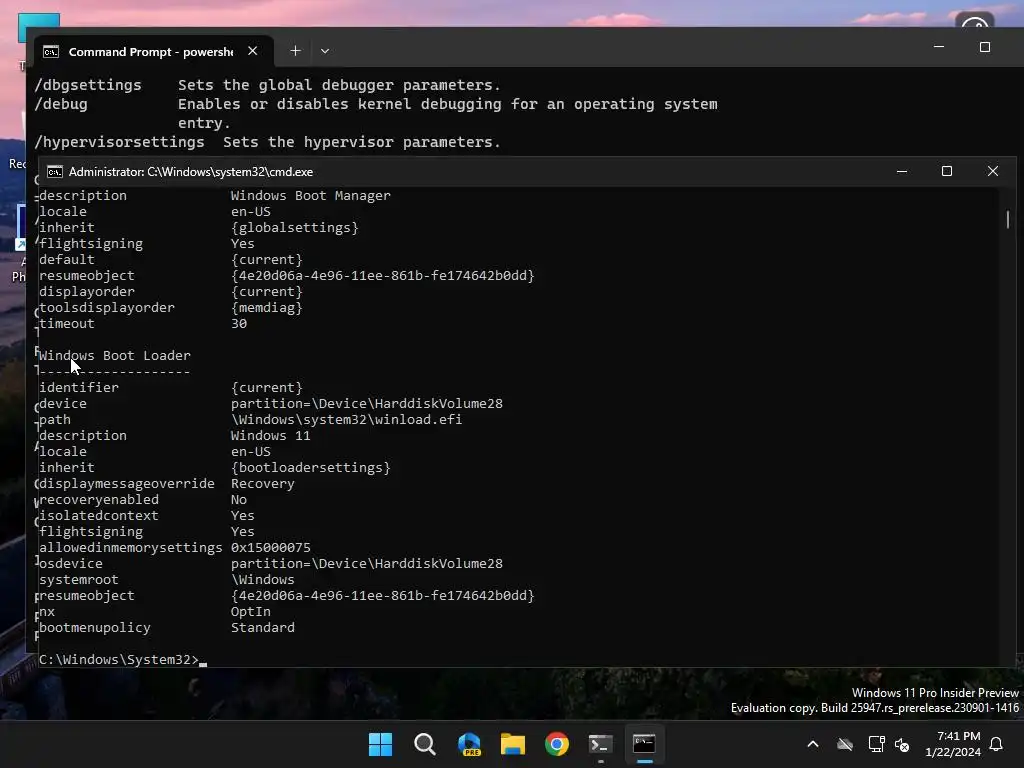
Task: Open File Explorer from taskbar
Action: click(513, 744)
